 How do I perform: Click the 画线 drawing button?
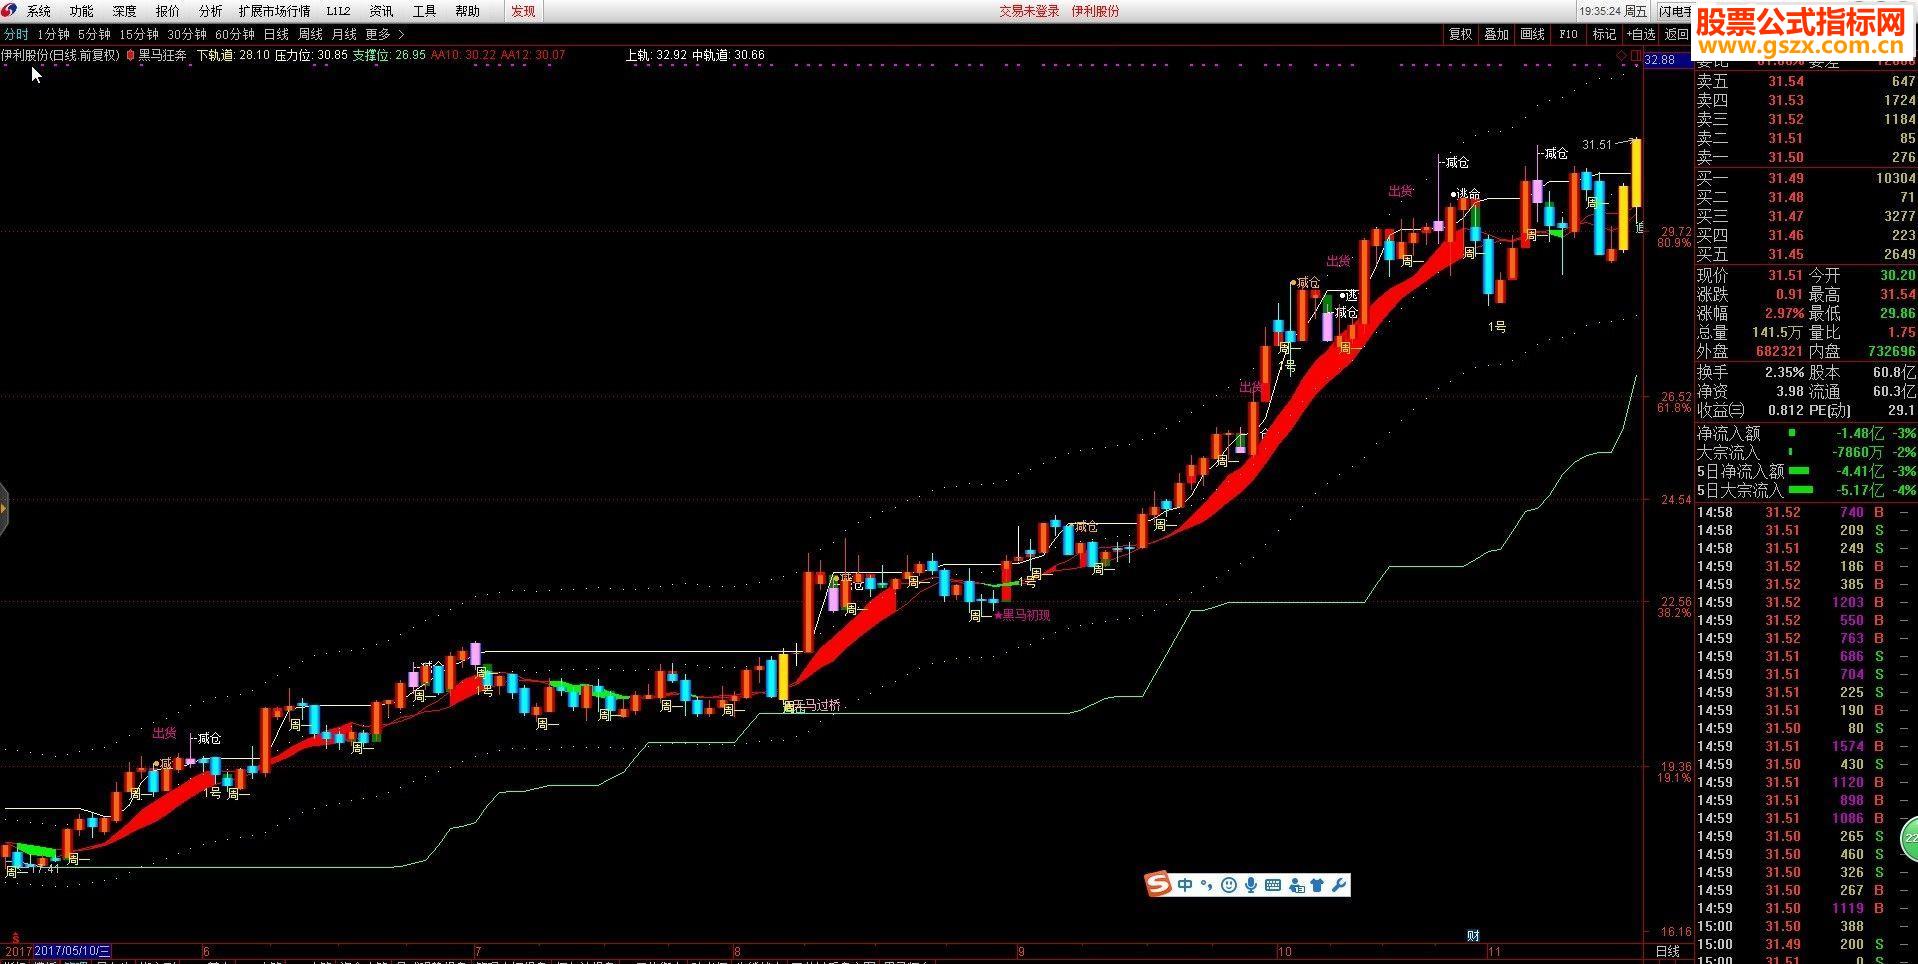coord(1532,34)
